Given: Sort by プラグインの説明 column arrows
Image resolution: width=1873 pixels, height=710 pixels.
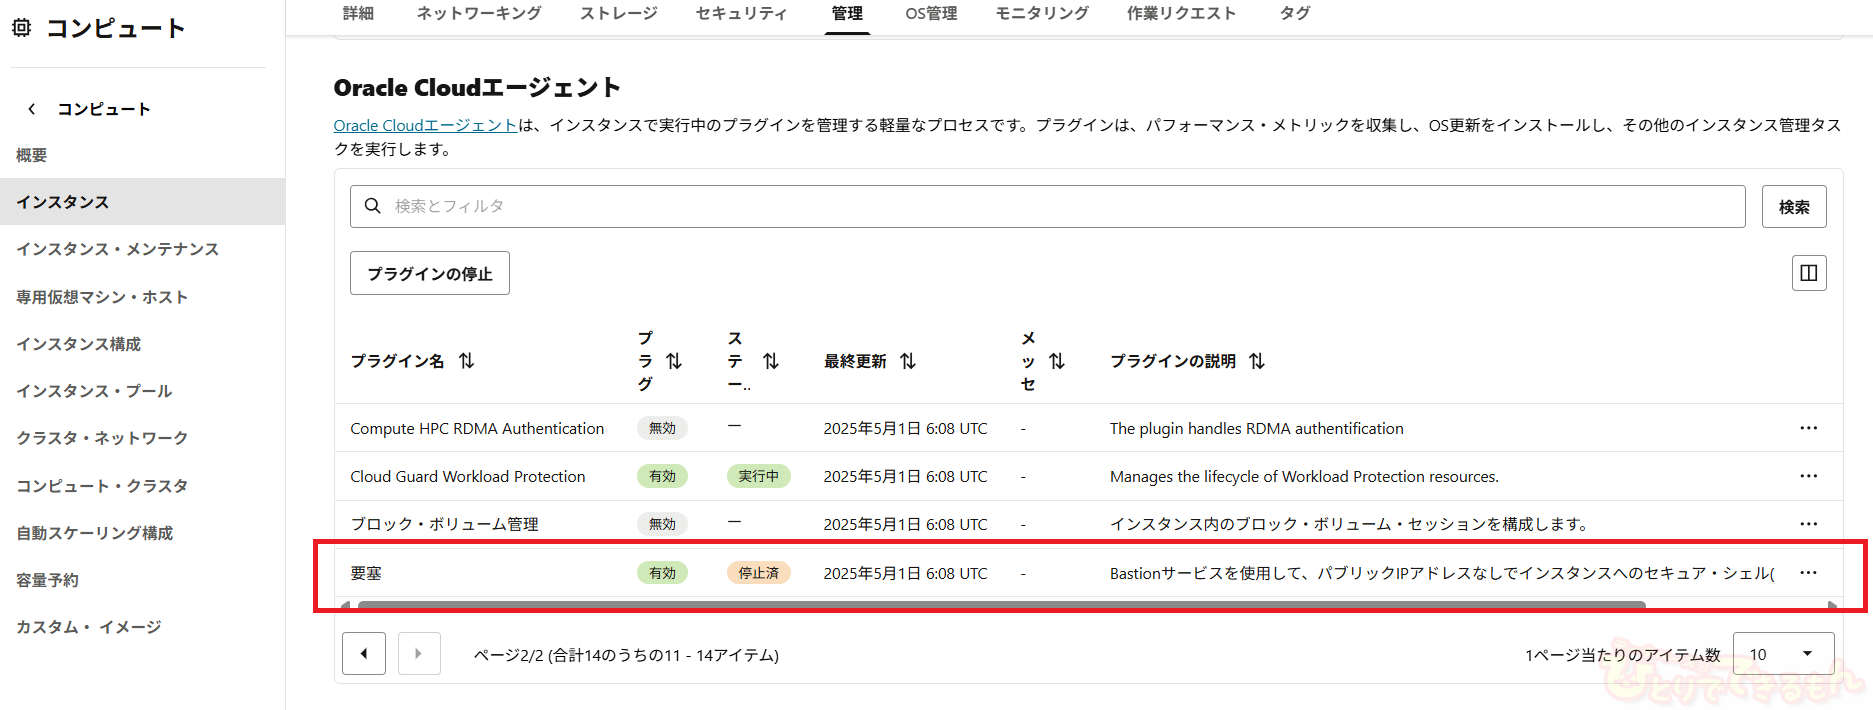Looking at the screenshot, I should pos(1257,361).
